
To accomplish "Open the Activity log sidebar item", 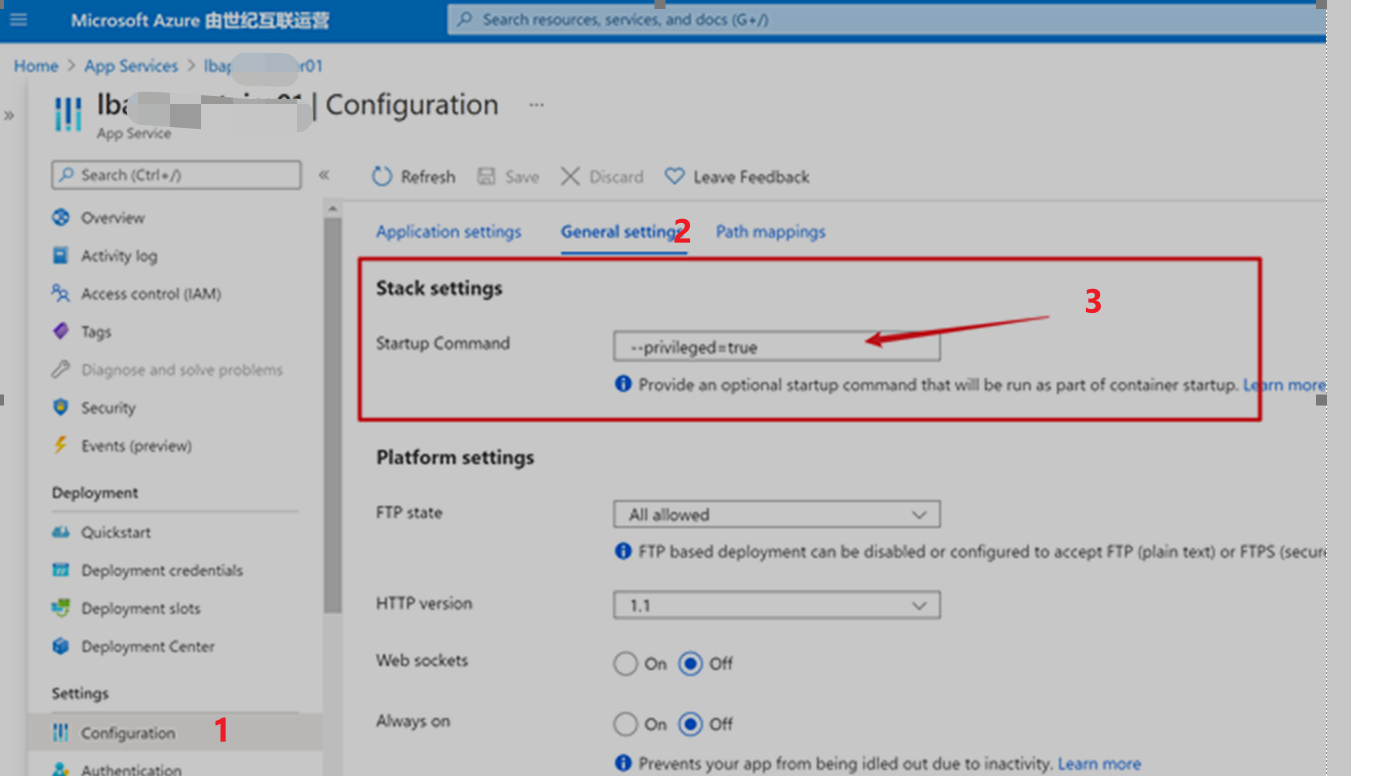I will coord(118,256).
